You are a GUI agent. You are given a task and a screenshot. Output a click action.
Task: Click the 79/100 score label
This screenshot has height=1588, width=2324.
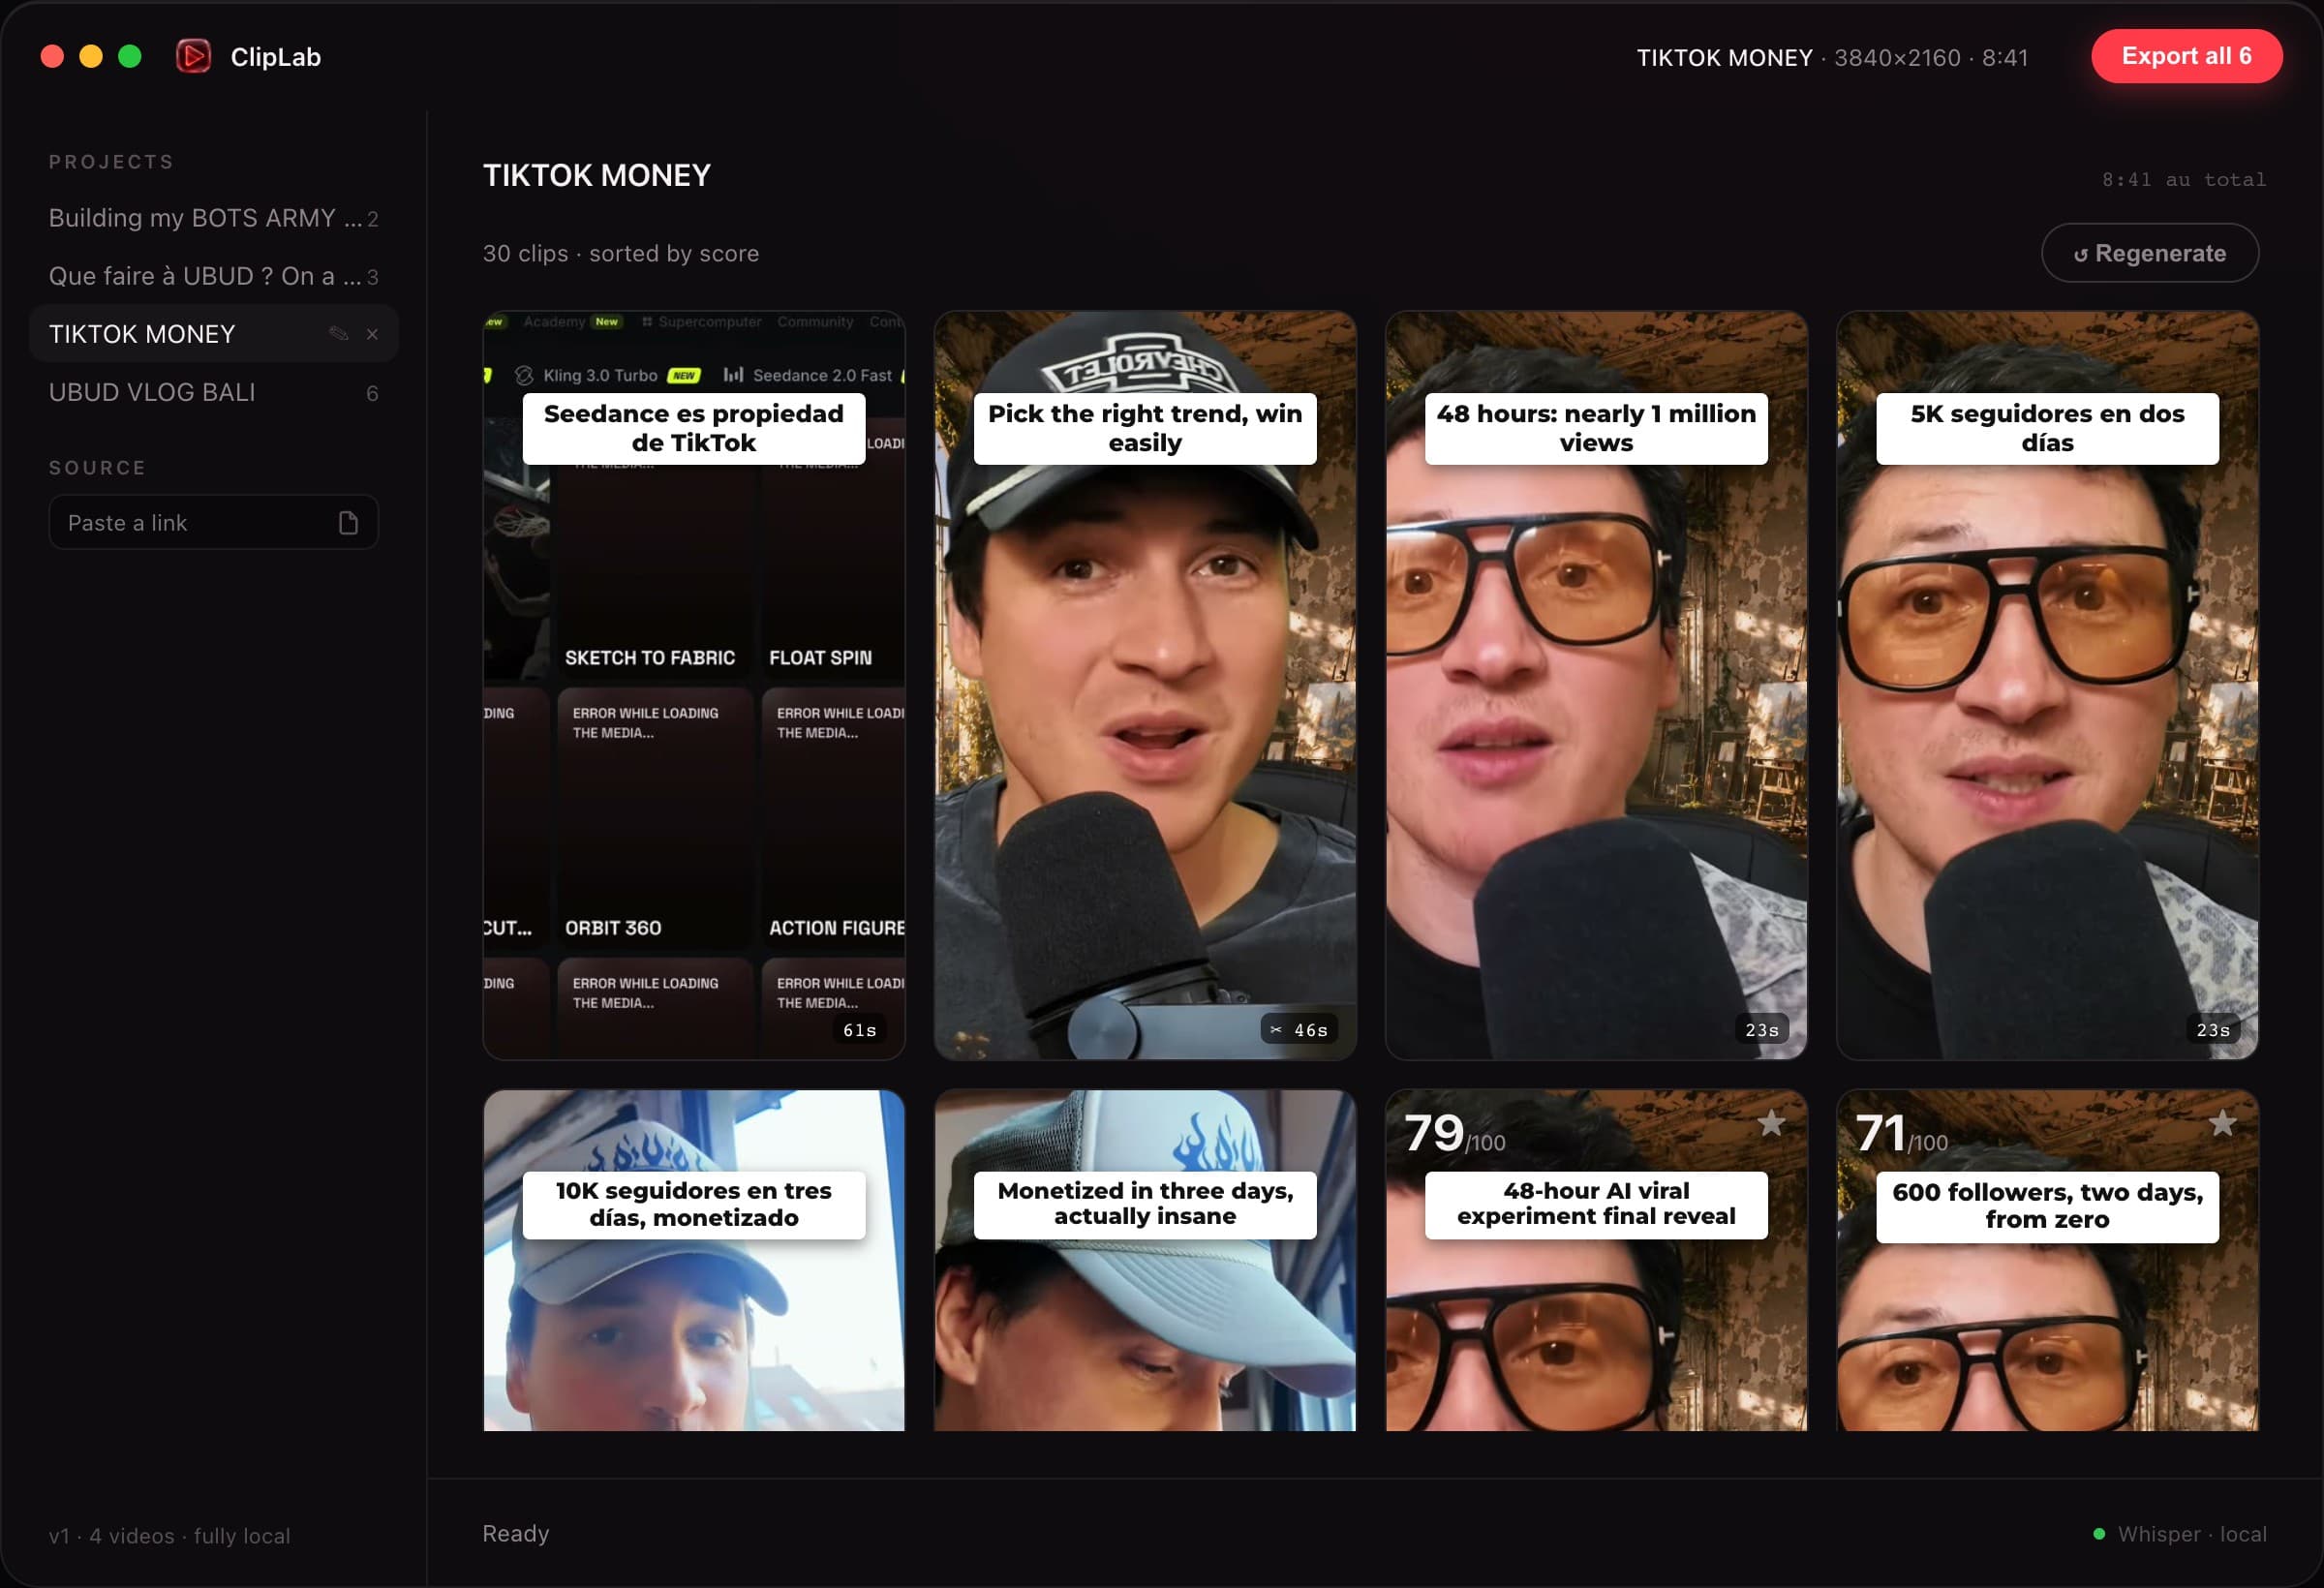pyautogui.click(x=1454, y=1133)
